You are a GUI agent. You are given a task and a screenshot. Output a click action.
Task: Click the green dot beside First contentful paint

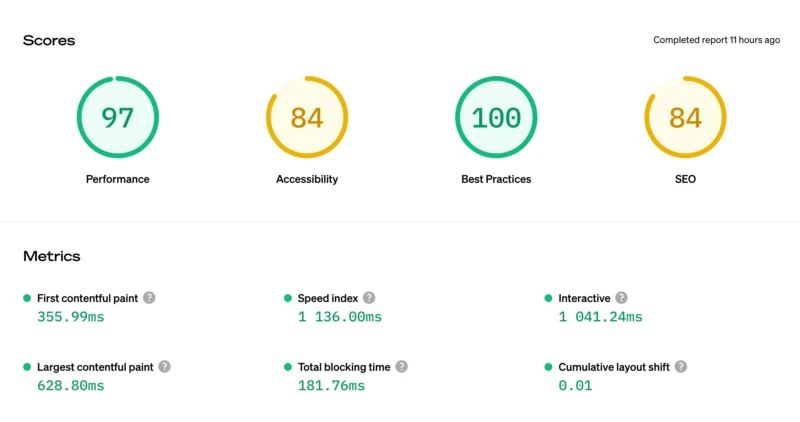27,298
